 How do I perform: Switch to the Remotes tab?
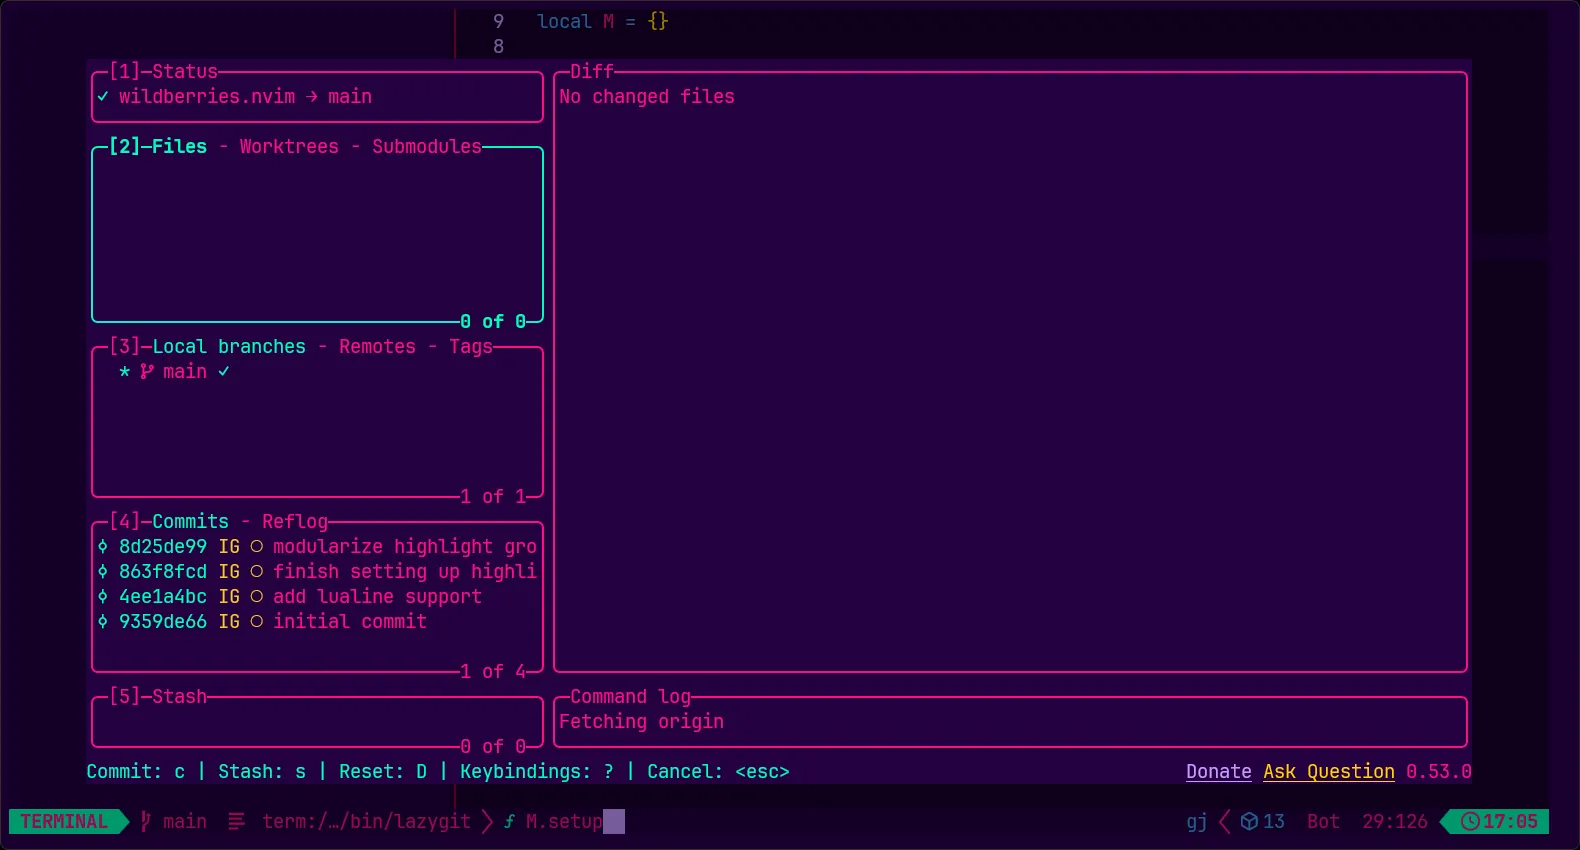pyautogui.click(x=377, y=347)
